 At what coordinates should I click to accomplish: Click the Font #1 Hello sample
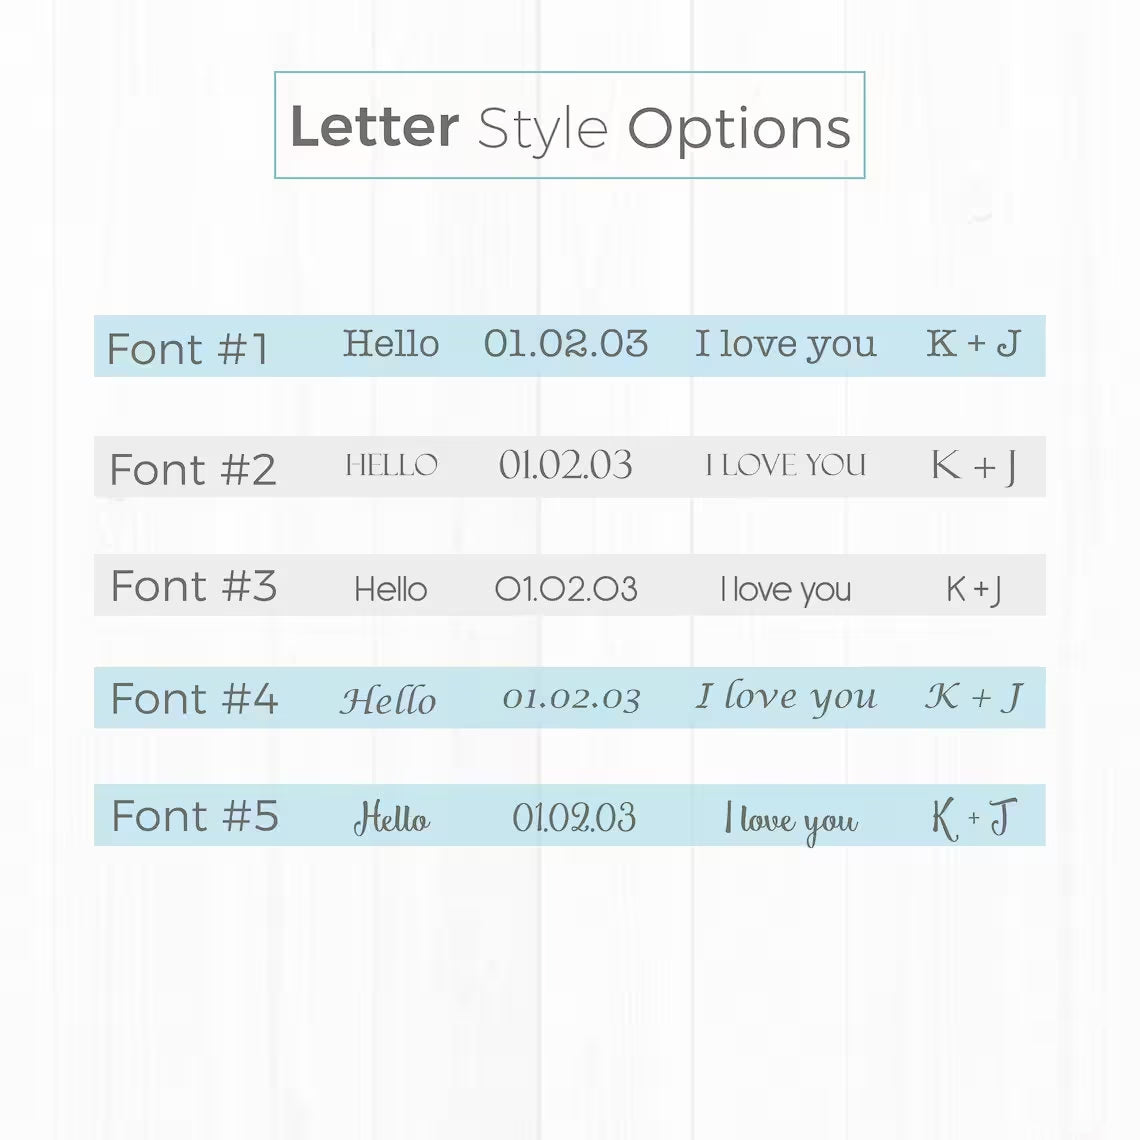click(x=391, y=344)
